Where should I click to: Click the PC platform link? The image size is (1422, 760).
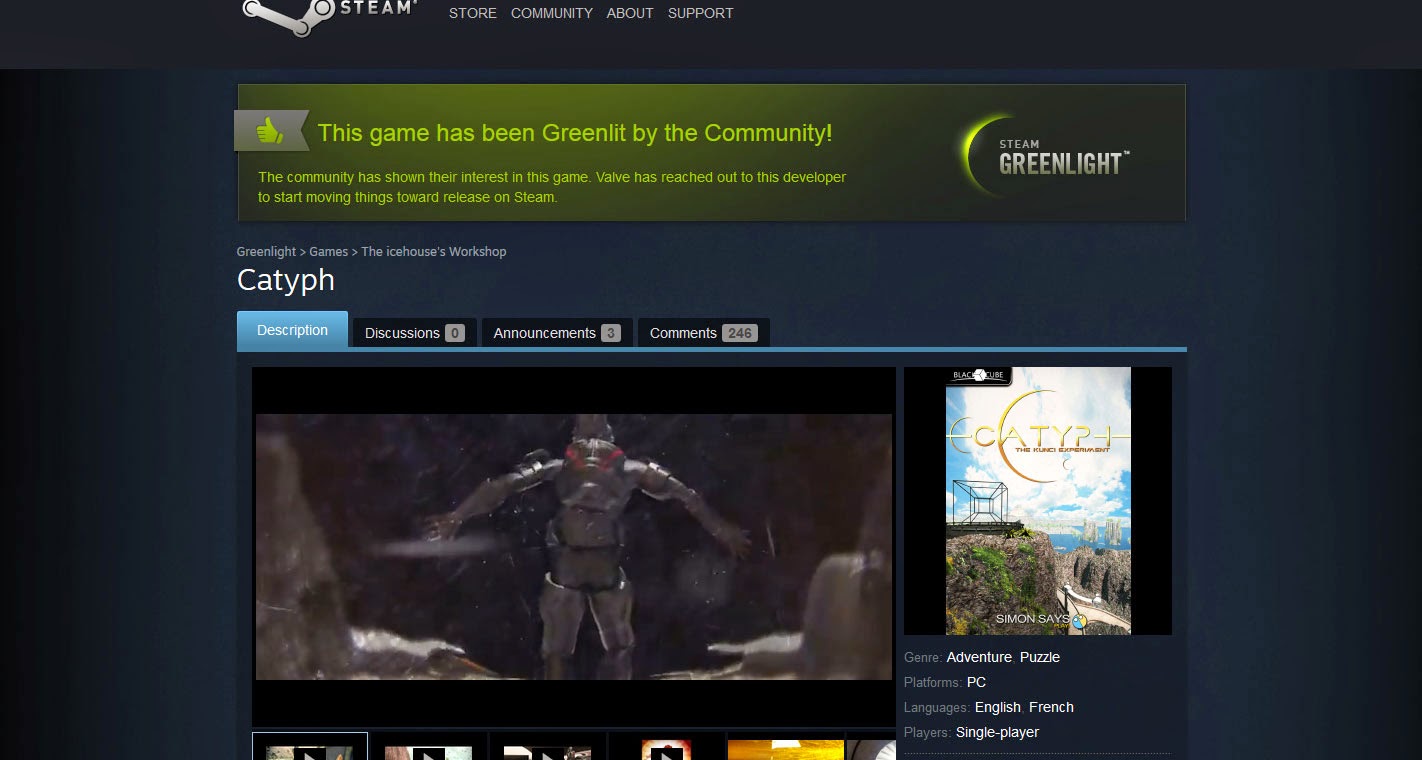point(976,682)
